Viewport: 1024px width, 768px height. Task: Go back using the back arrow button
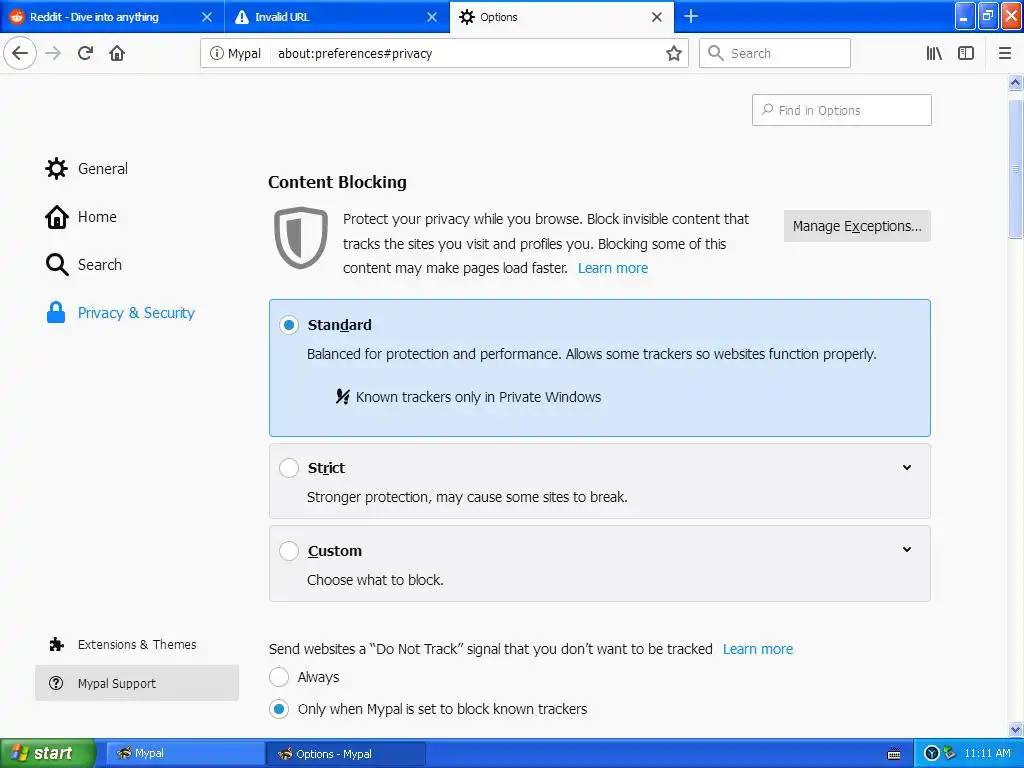pos(20,53)
